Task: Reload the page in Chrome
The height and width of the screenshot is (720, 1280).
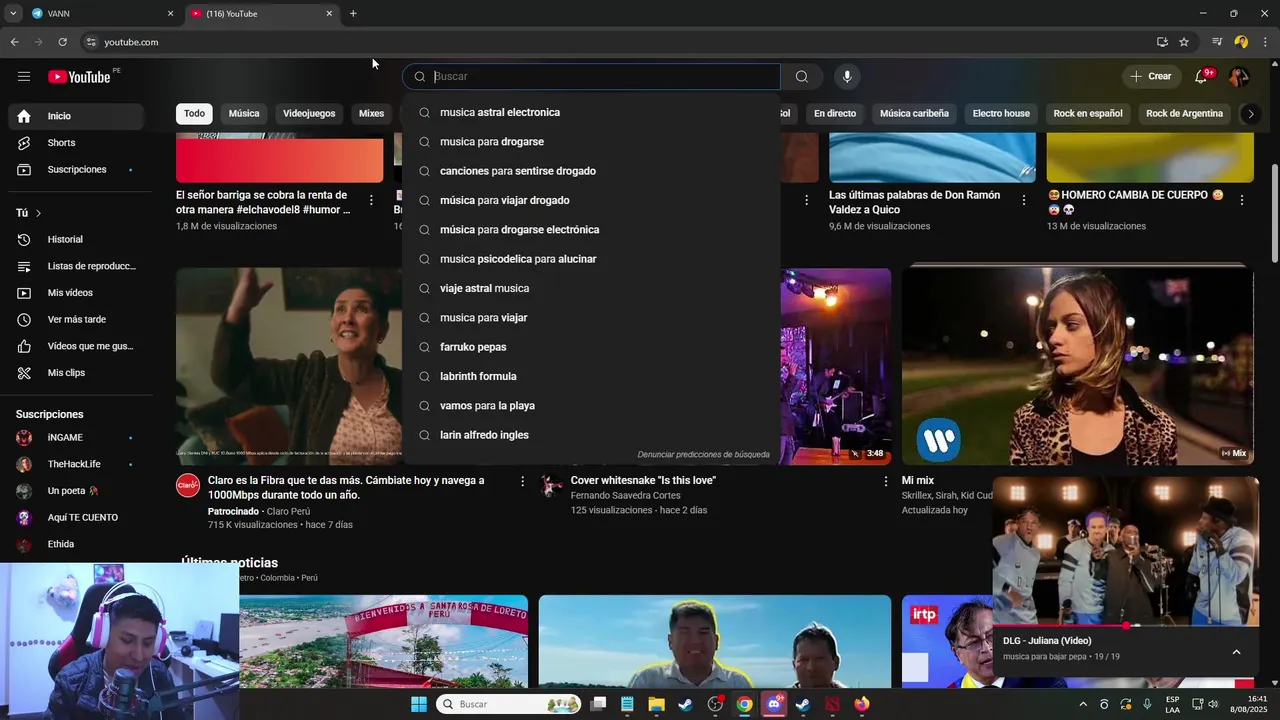Action: (62, 42)
